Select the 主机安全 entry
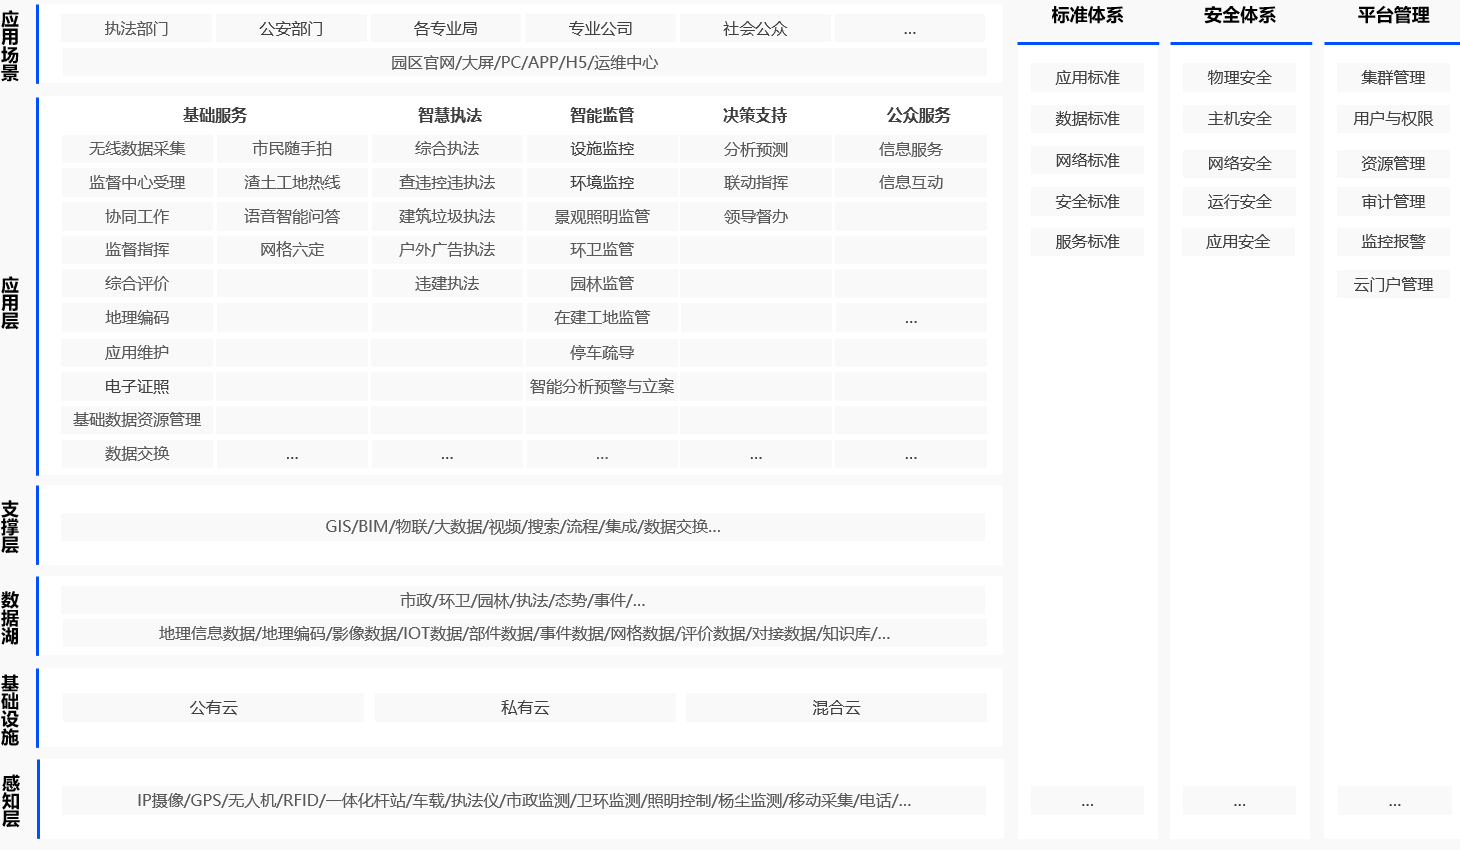1460x850 pixels. [1239, 119]
